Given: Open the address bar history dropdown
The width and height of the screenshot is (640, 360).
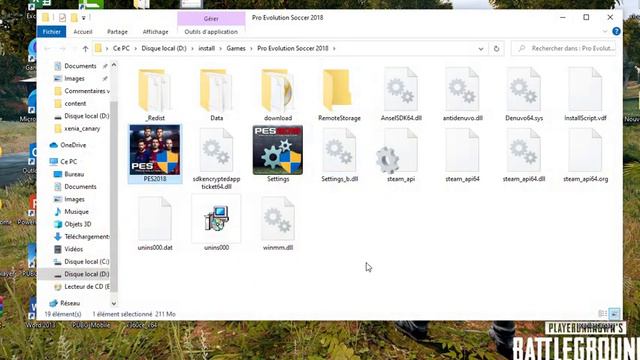Looking at the screenshot, I should click(481, 49).
